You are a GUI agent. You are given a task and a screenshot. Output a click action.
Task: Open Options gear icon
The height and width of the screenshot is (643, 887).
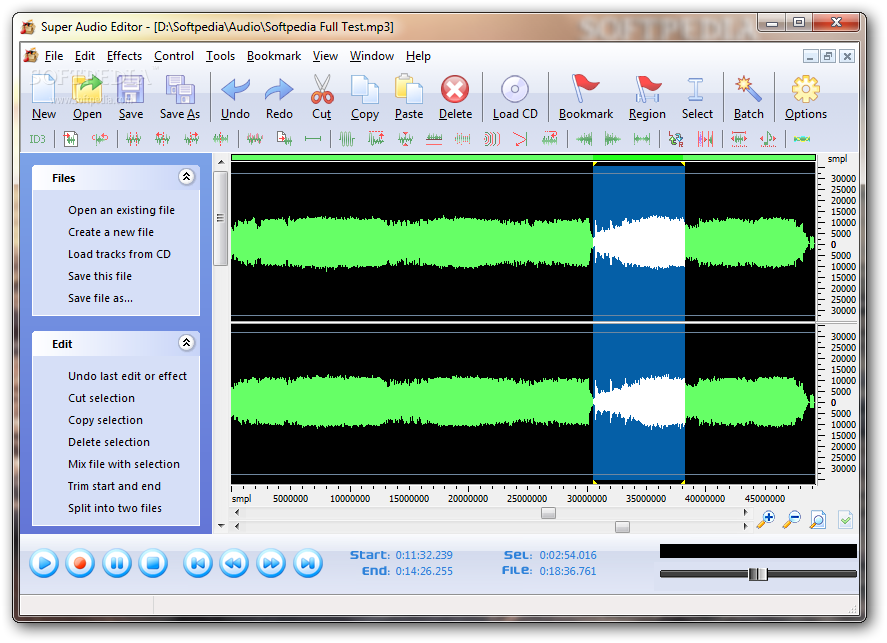[806, 89]
